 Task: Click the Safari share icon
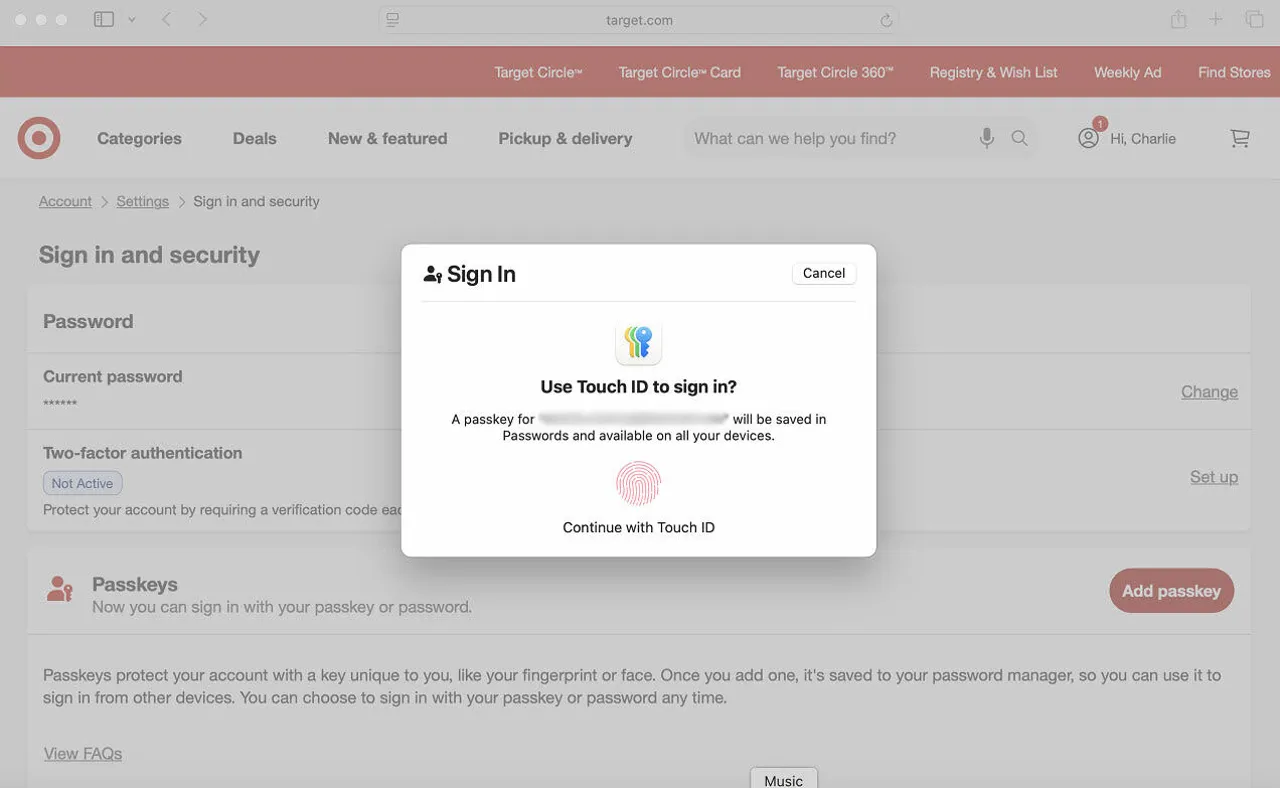[1179, 19]
